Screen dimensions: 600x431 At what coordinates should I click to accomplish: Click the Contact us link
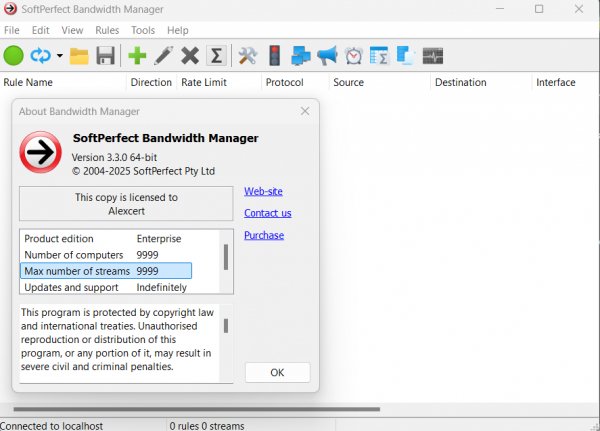pyautogui.click(x=267, y=213)
